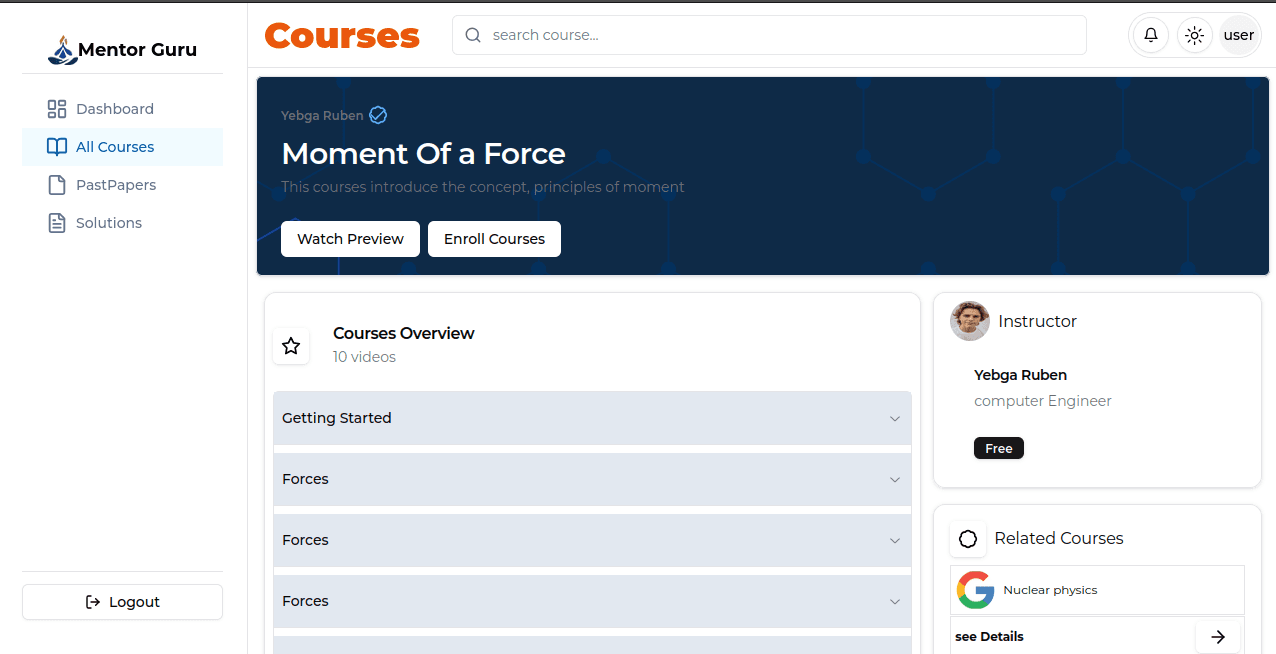Click the Moment Of a Force title
The image size is (1276, 654).
tap(423, 154)
